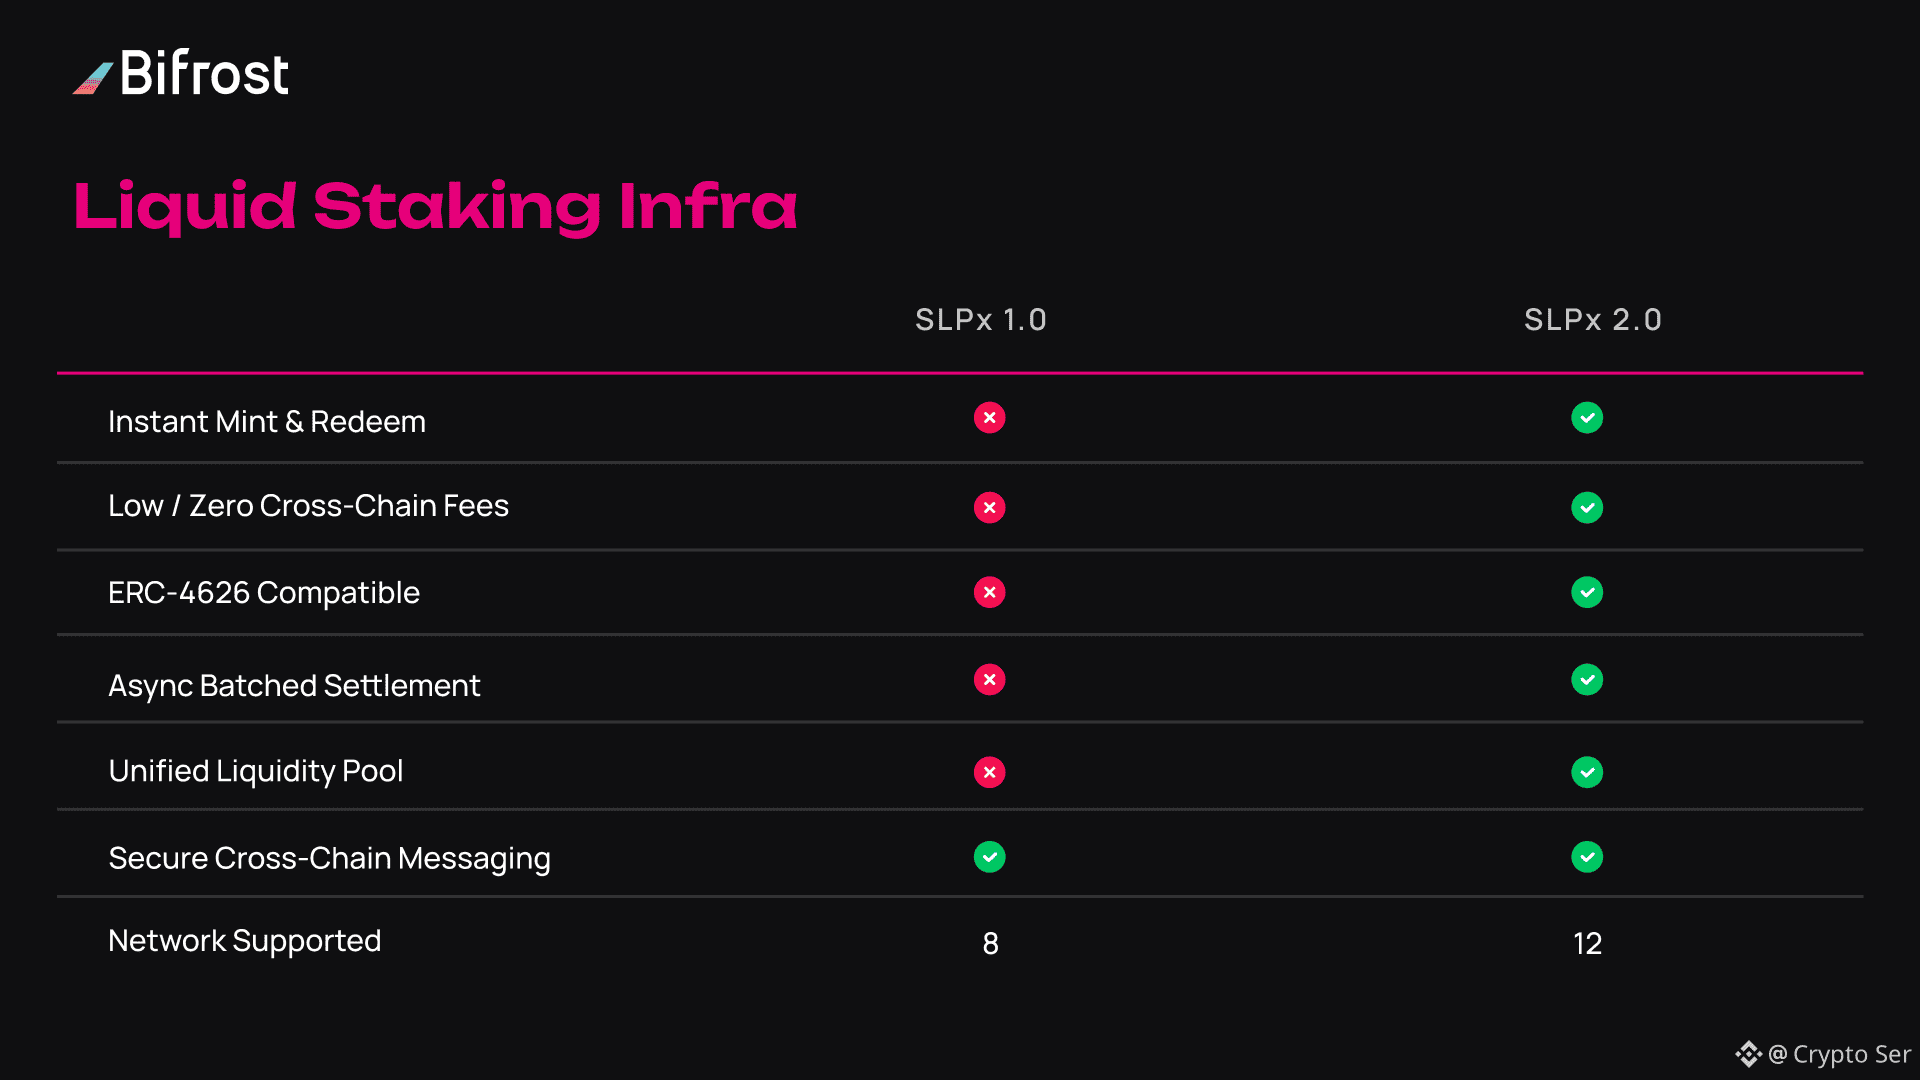
Task: Click green check for Unified Liquidity Pool
Action: coord(1586,772)
